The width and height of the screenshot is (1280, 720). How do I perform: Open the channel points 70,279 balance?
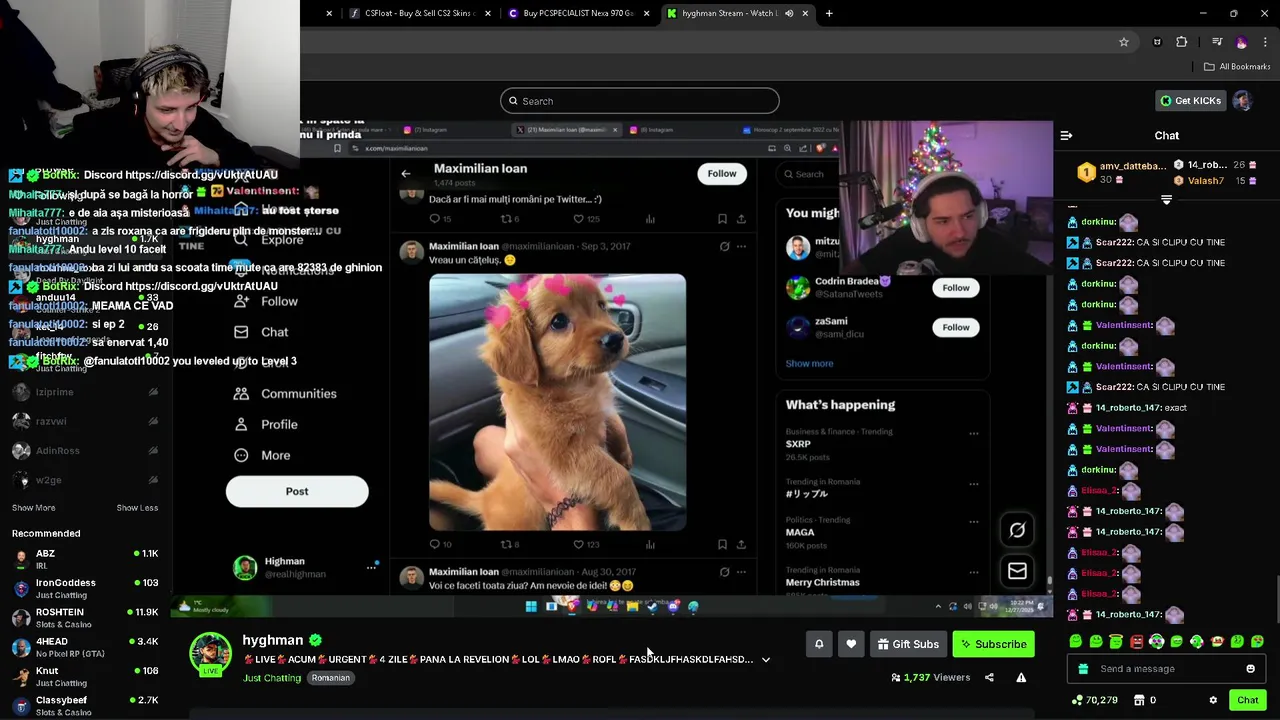[x=1095, y=700]
